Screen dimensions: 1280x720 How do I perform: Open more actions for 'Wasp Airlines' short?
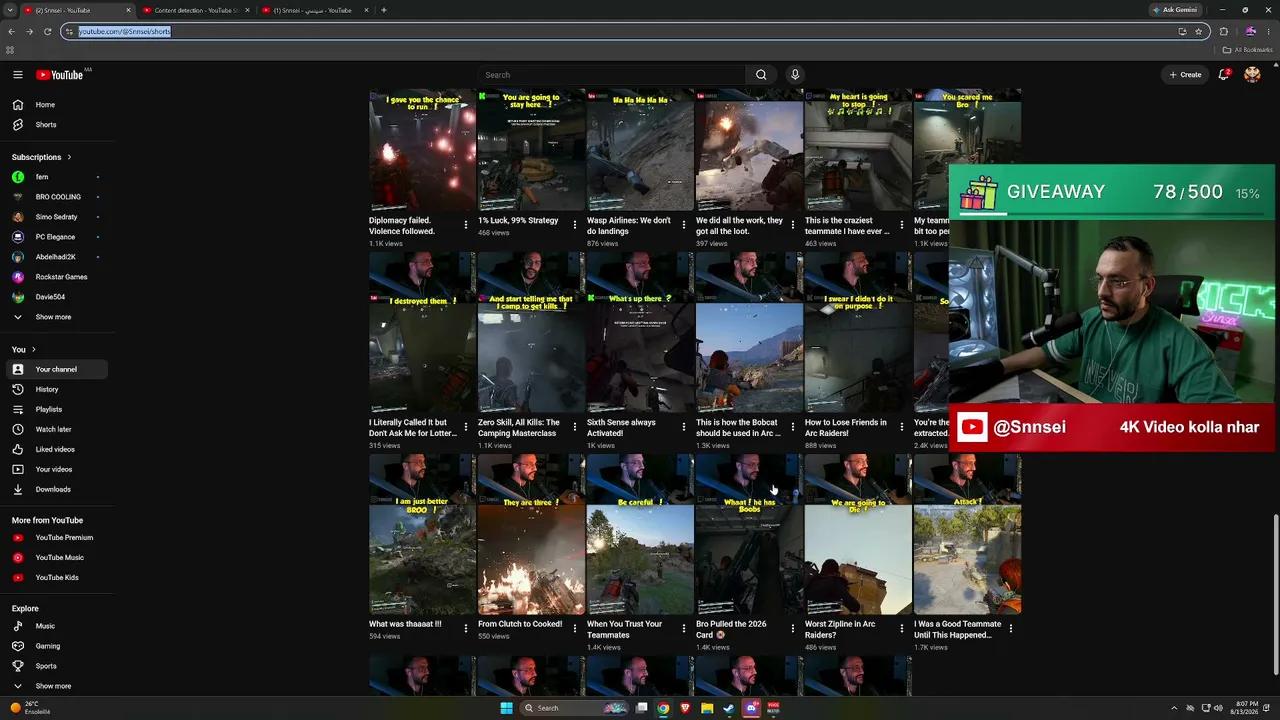(x=684, y=225)
